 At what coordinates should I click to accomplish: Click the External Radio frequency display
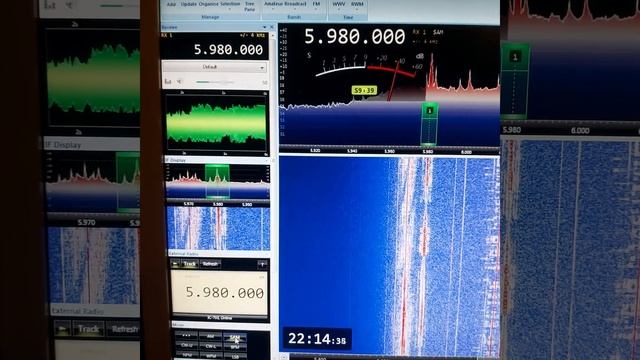click(x=219, y=293)
